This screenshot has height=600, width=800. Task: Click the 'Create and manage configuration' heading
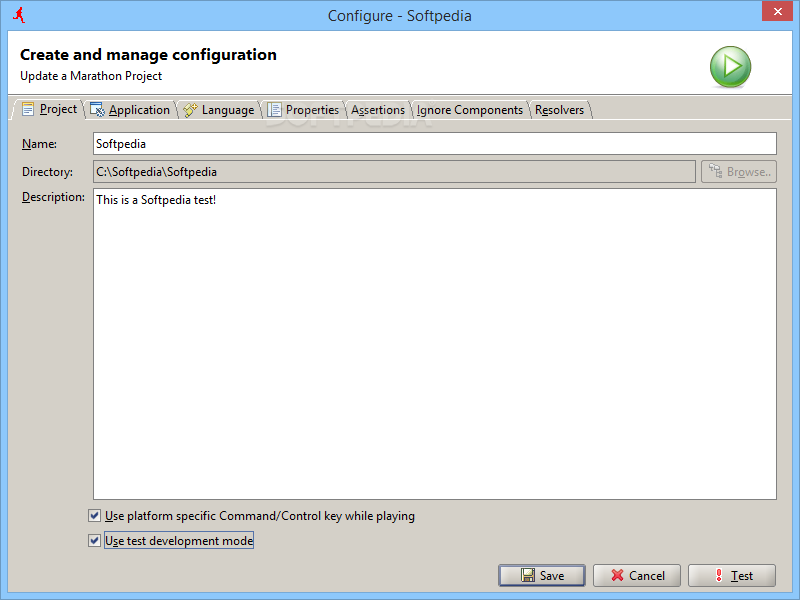(x=148, y=55)
